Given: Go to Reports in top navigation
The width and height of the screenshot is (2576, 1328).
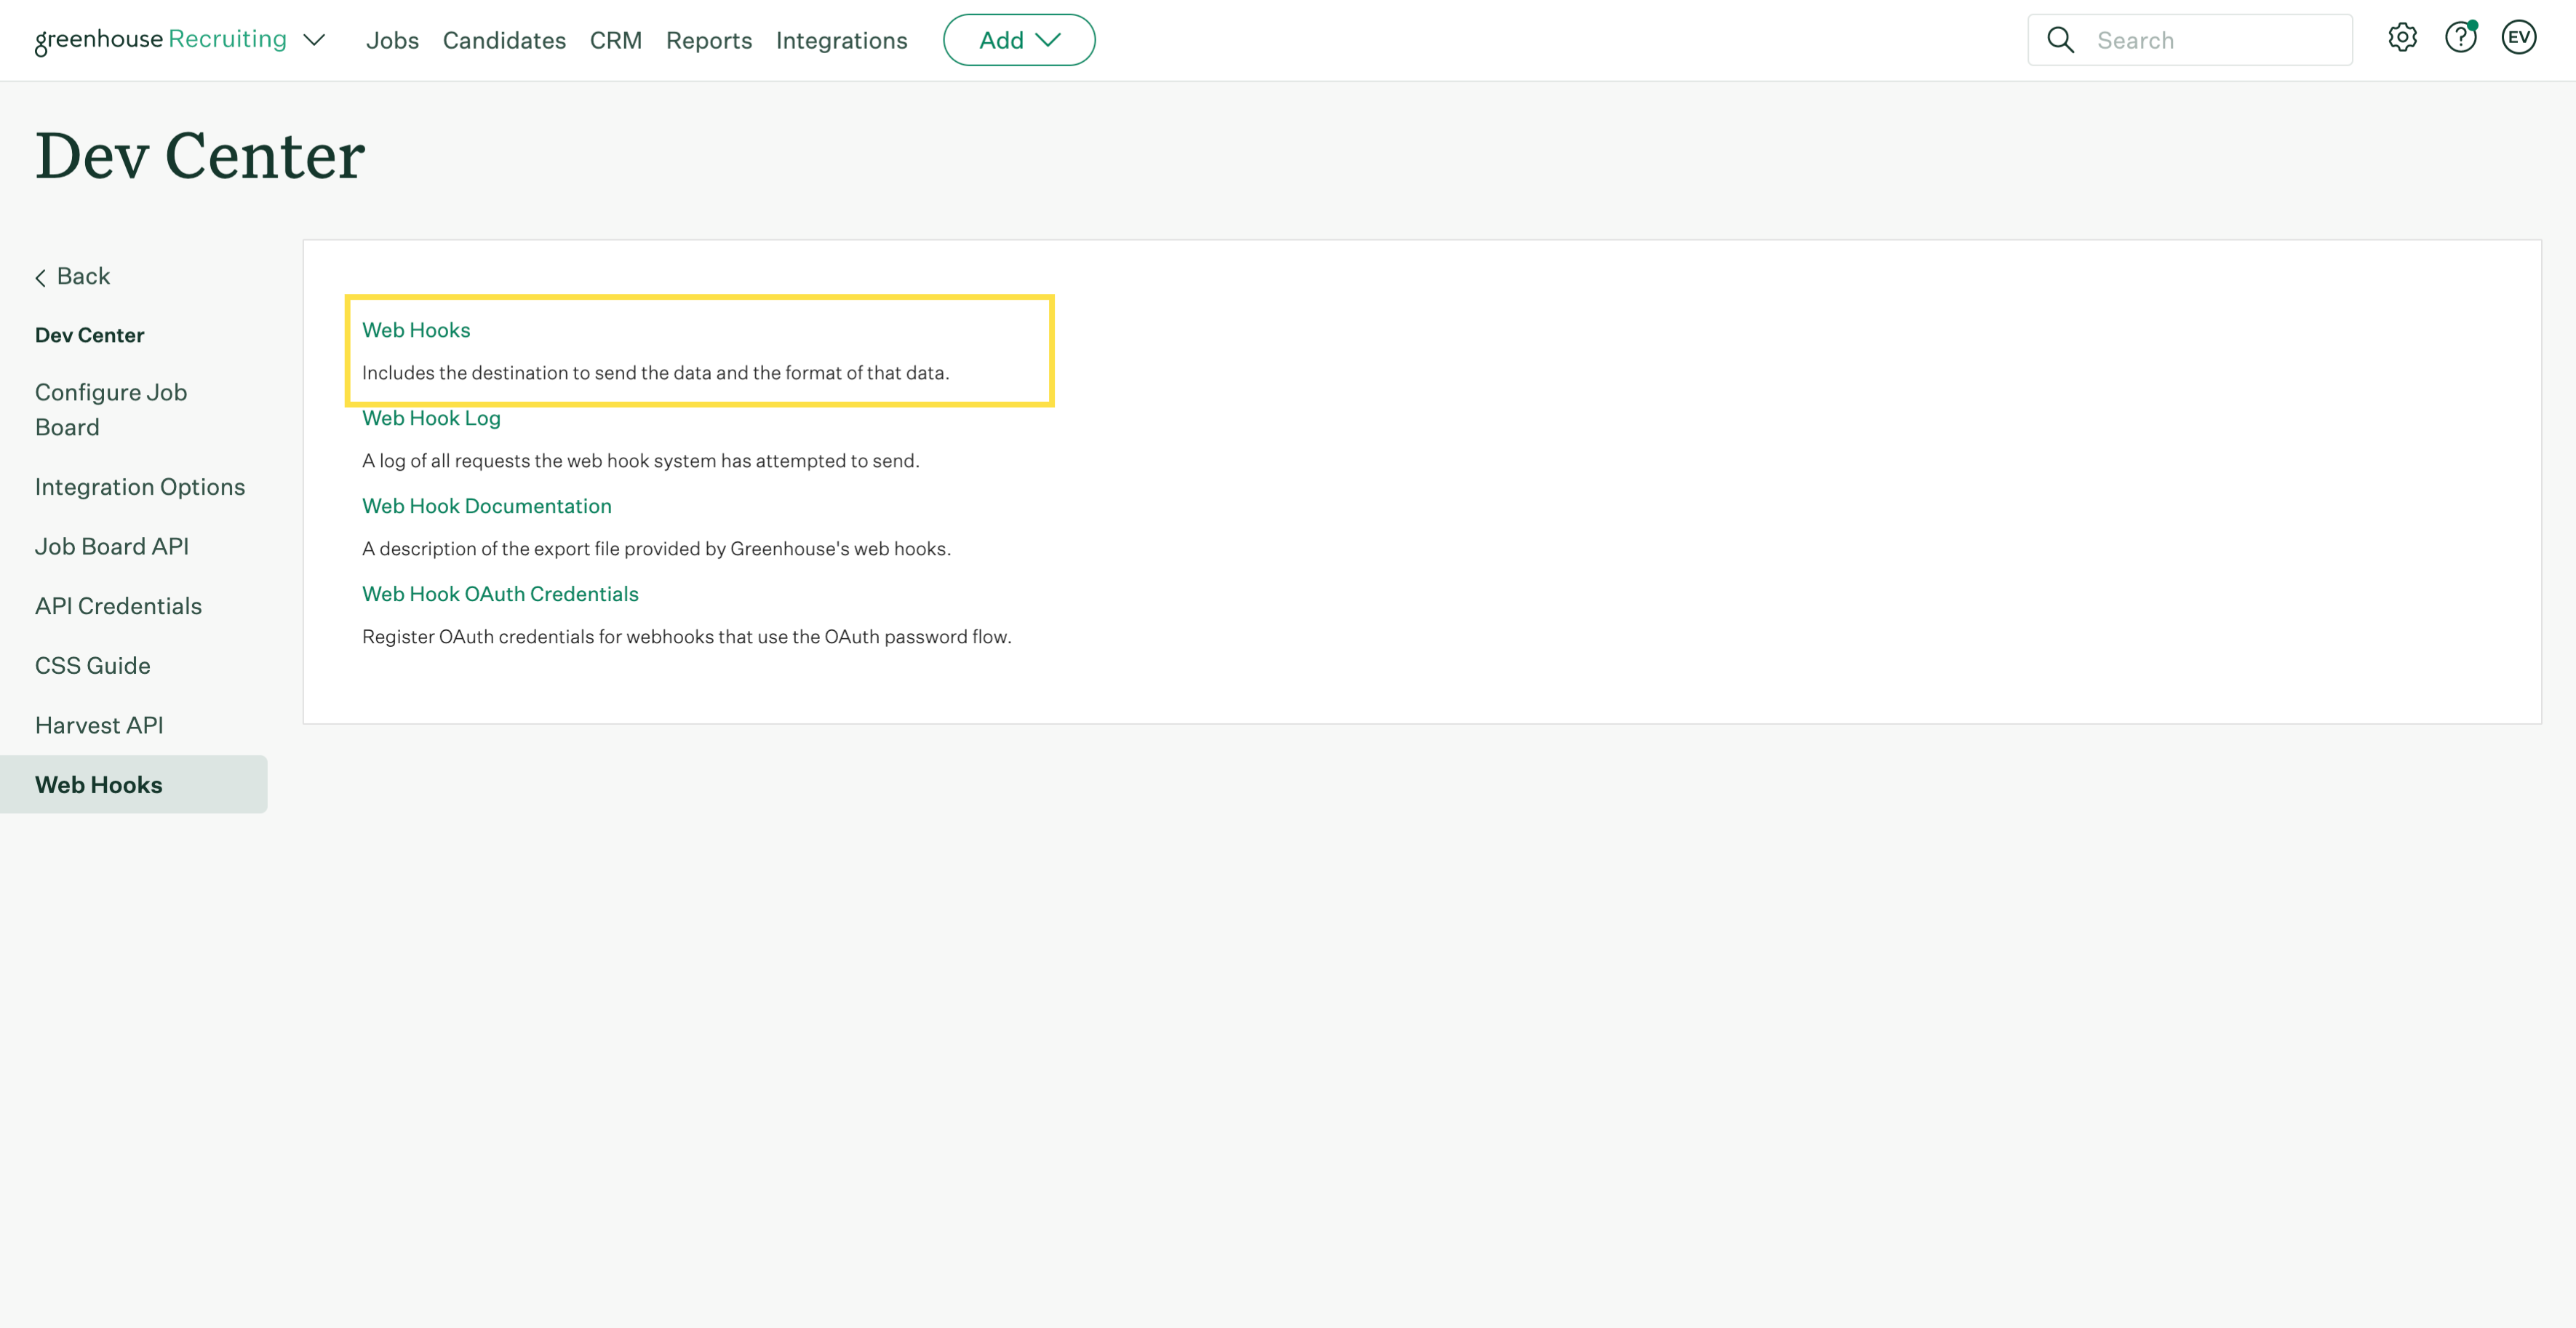Looking at the screenshot, I should point(708,40).
